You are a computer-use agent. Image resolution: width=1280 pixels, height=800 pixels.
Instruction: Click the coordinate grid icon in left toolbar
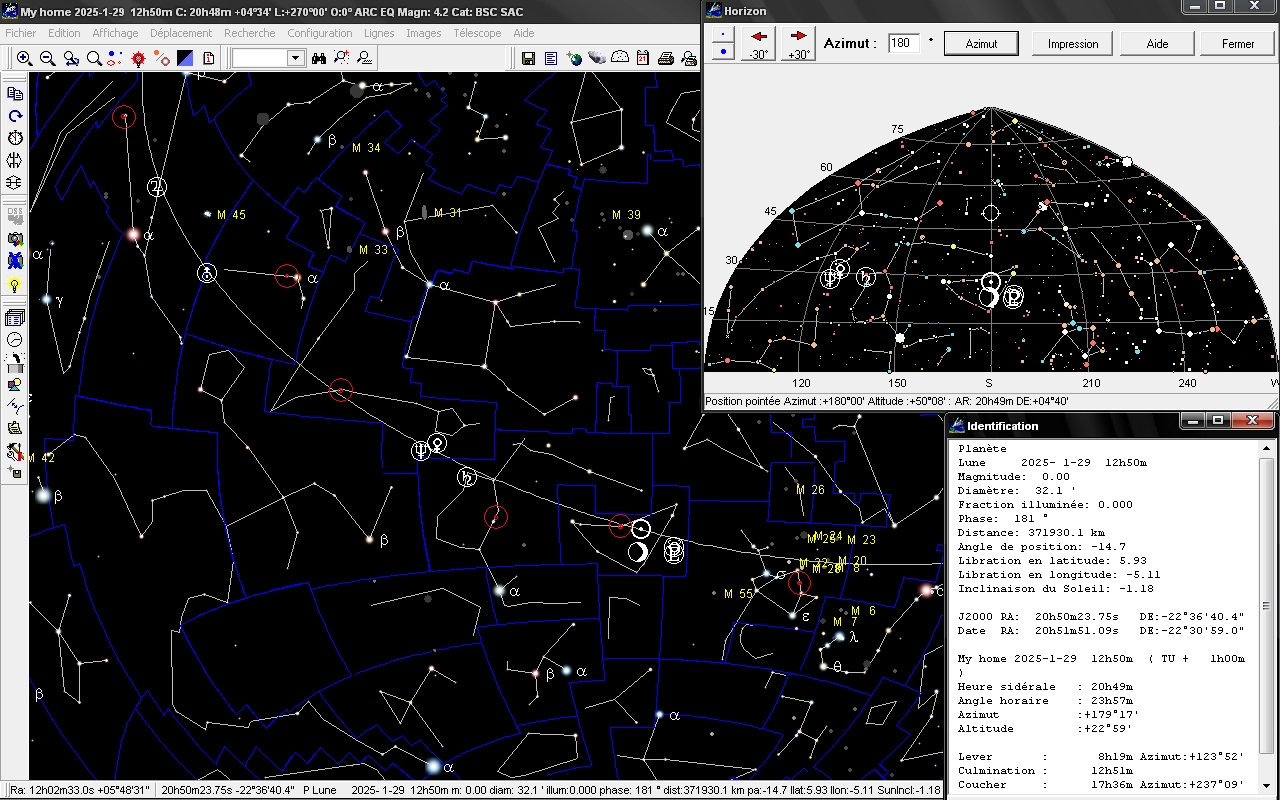pos(15,182)
